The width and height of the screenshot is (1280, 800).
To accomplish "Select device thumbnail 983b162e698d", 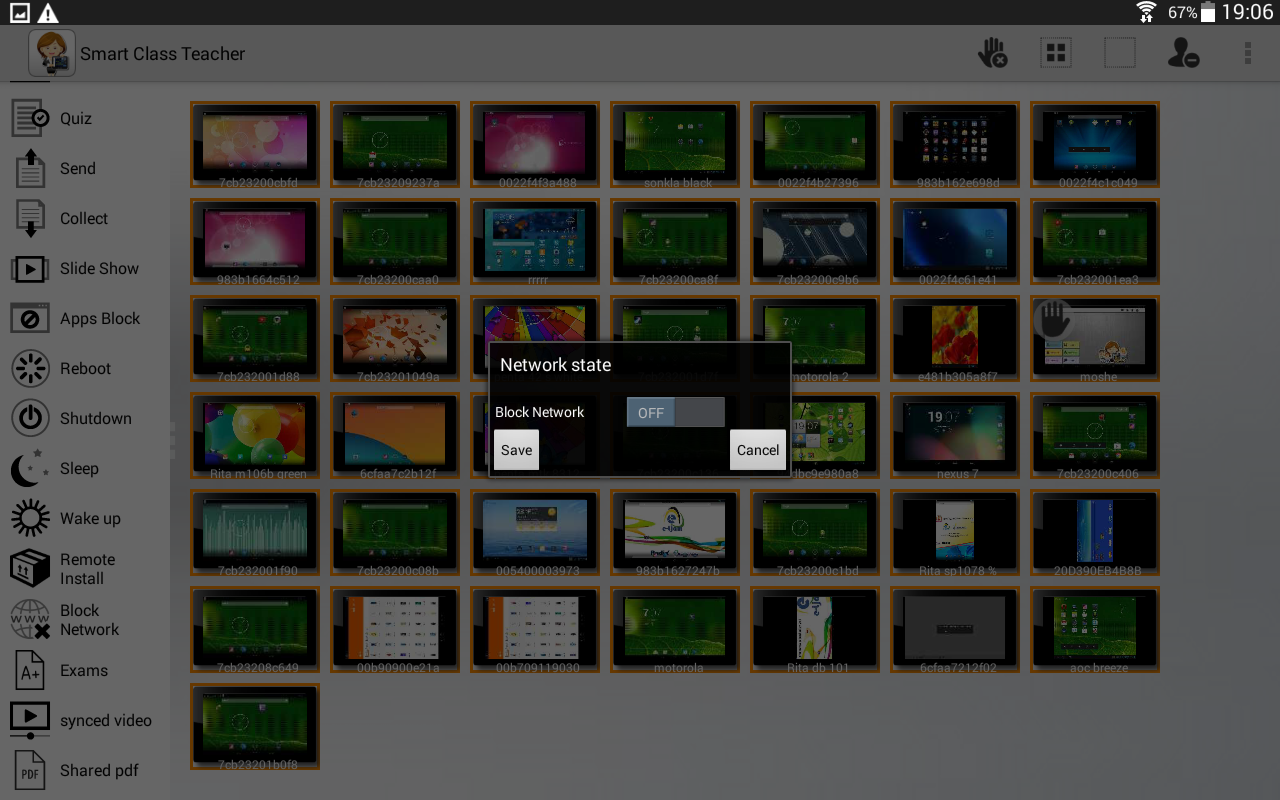I will point(955,144).
